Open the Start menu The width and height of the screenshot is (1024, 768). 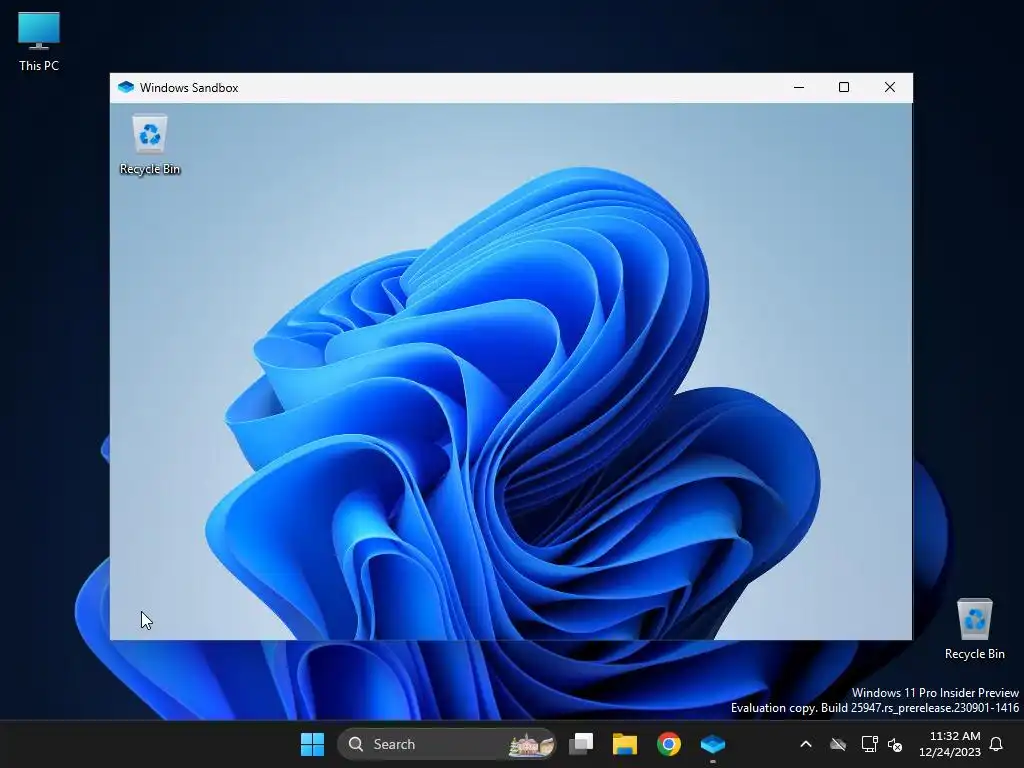click(x=312, y=744)
